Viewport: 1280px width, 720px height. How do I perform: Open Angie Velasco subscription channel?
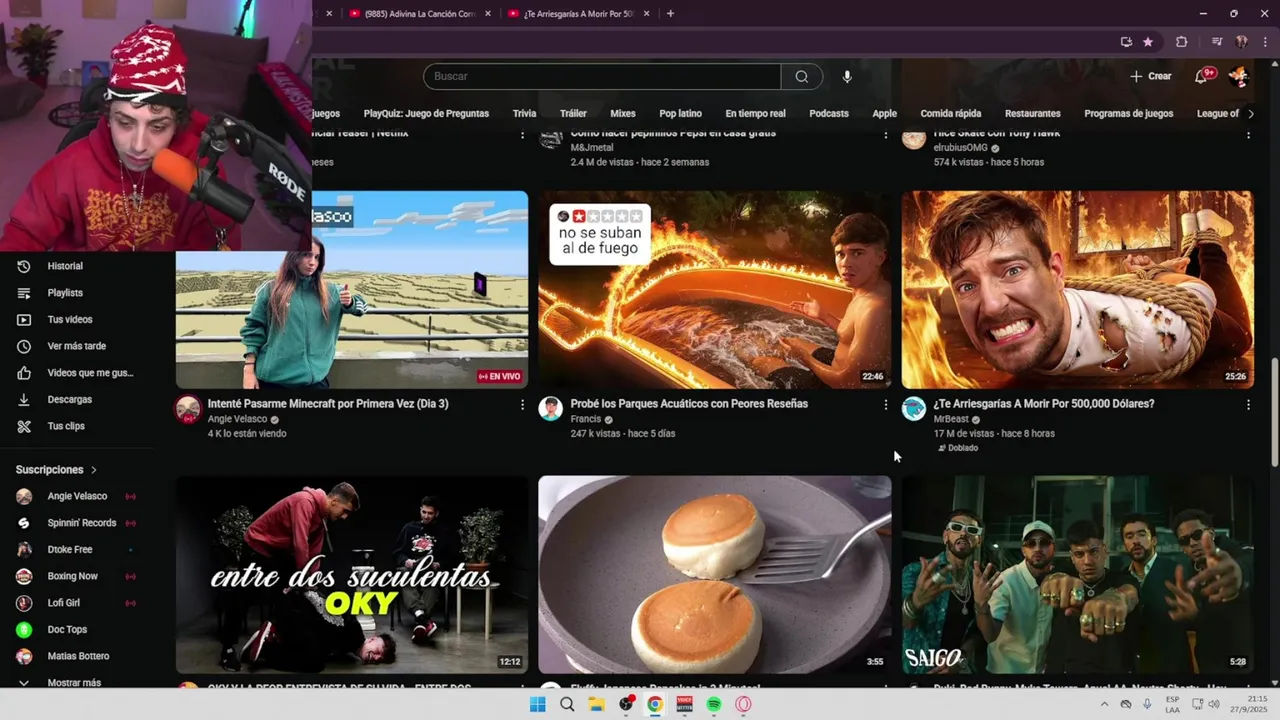coord(77,496)
